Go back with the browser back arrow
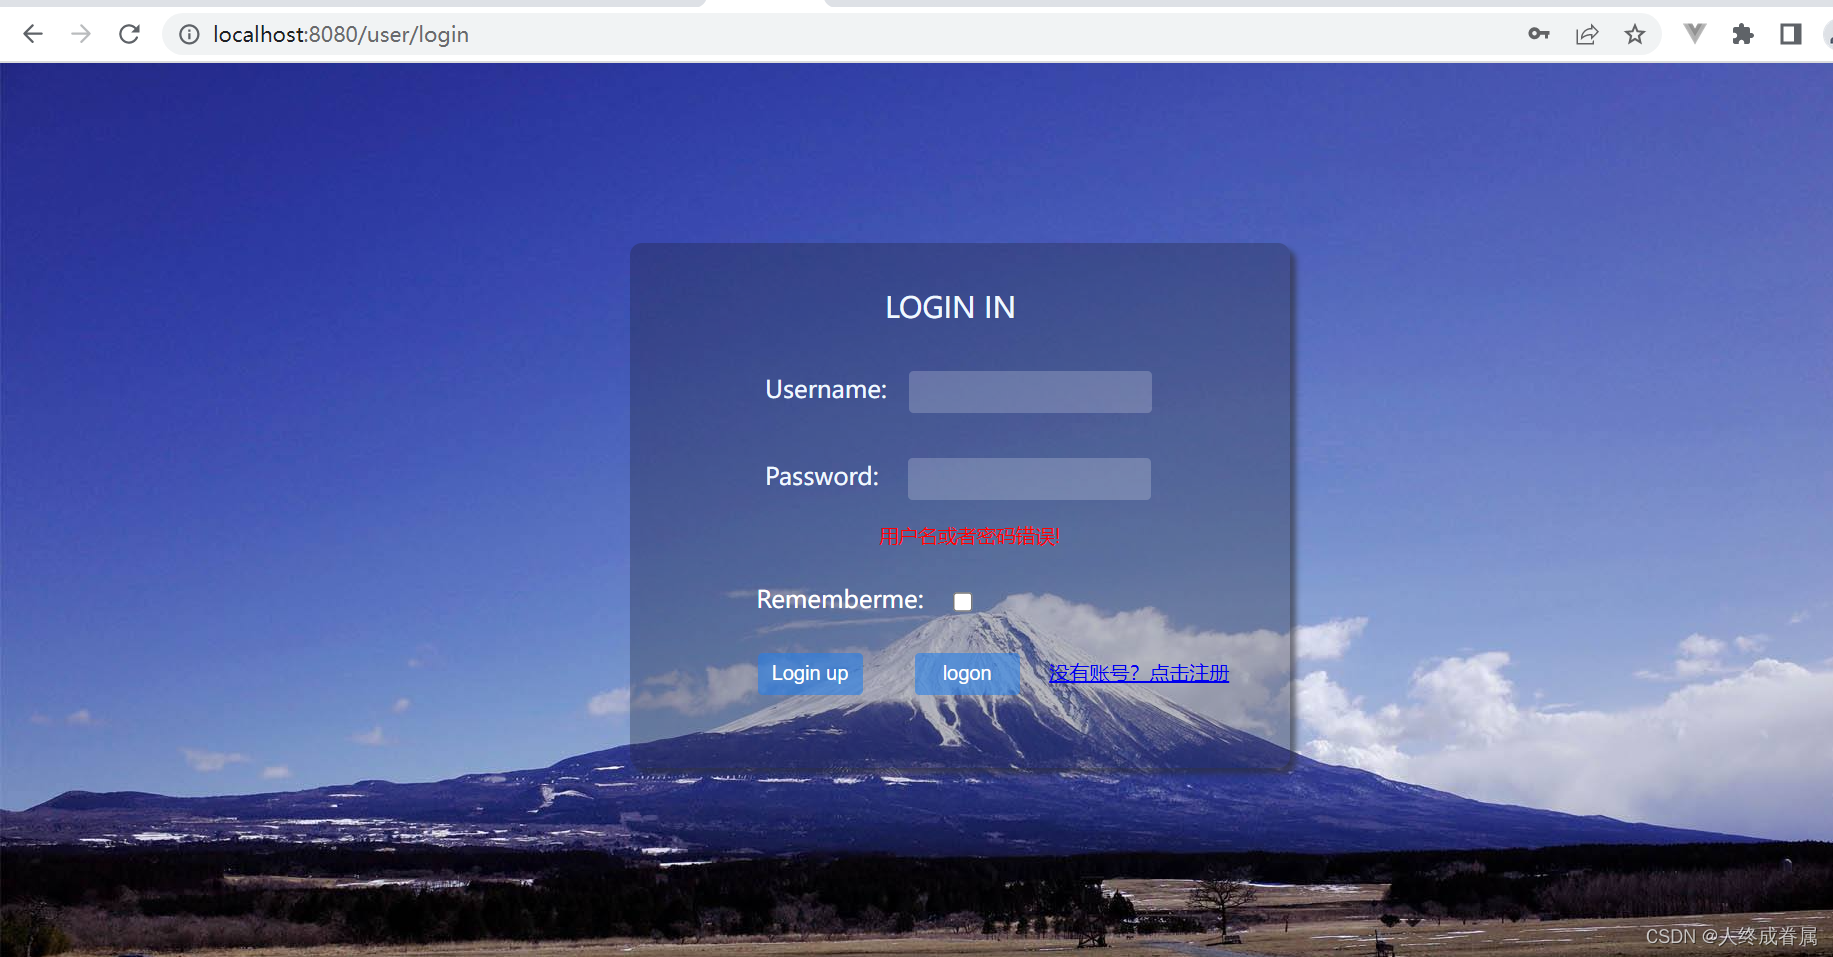The width and height of the screenshot is (1833, 957). (x=33, y=34)
